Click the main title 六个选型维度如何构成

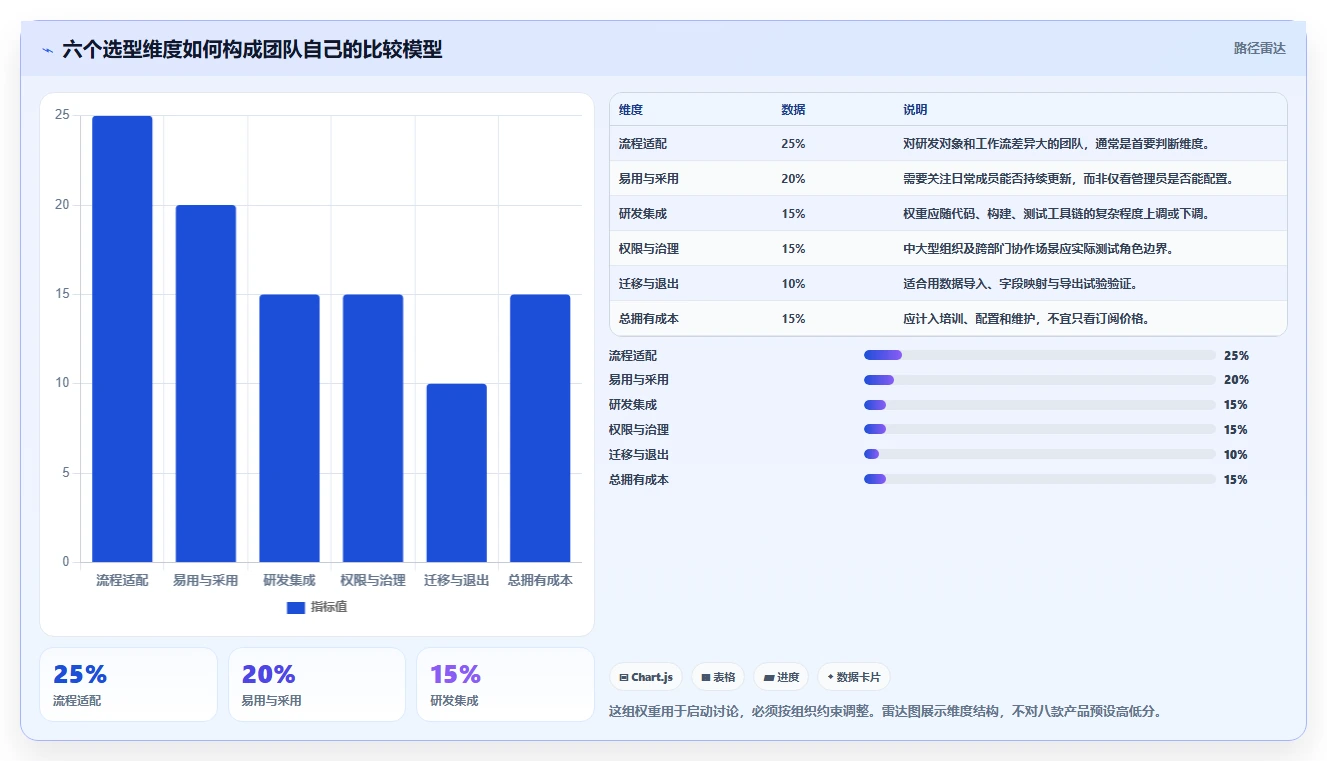pyautogui.click(x=252, y=50)
